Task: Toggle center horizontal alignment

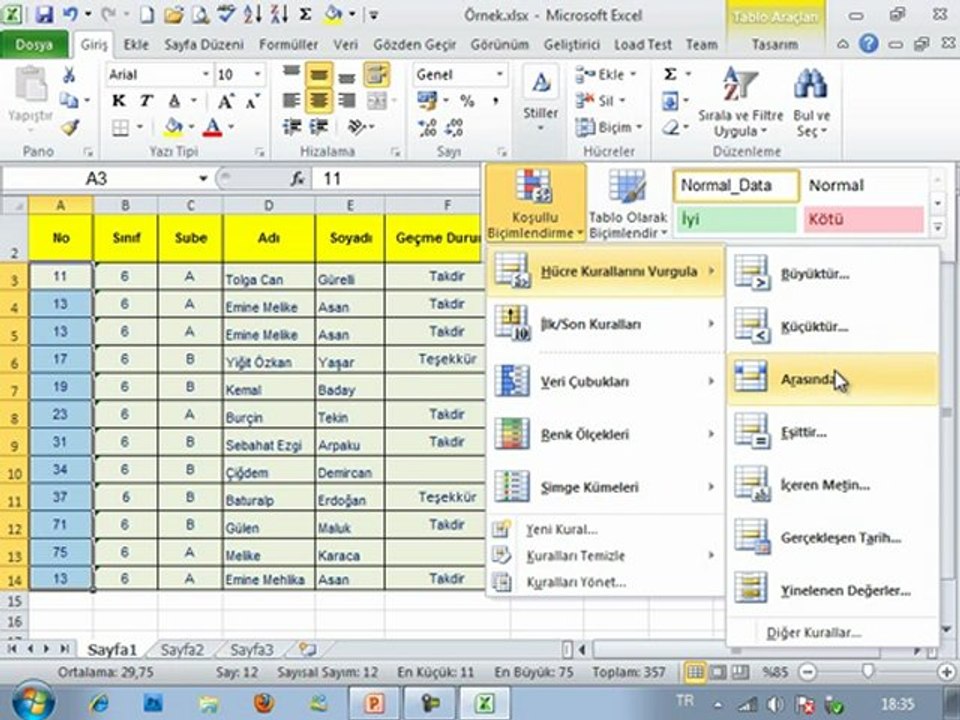Action: pos(319,100)
